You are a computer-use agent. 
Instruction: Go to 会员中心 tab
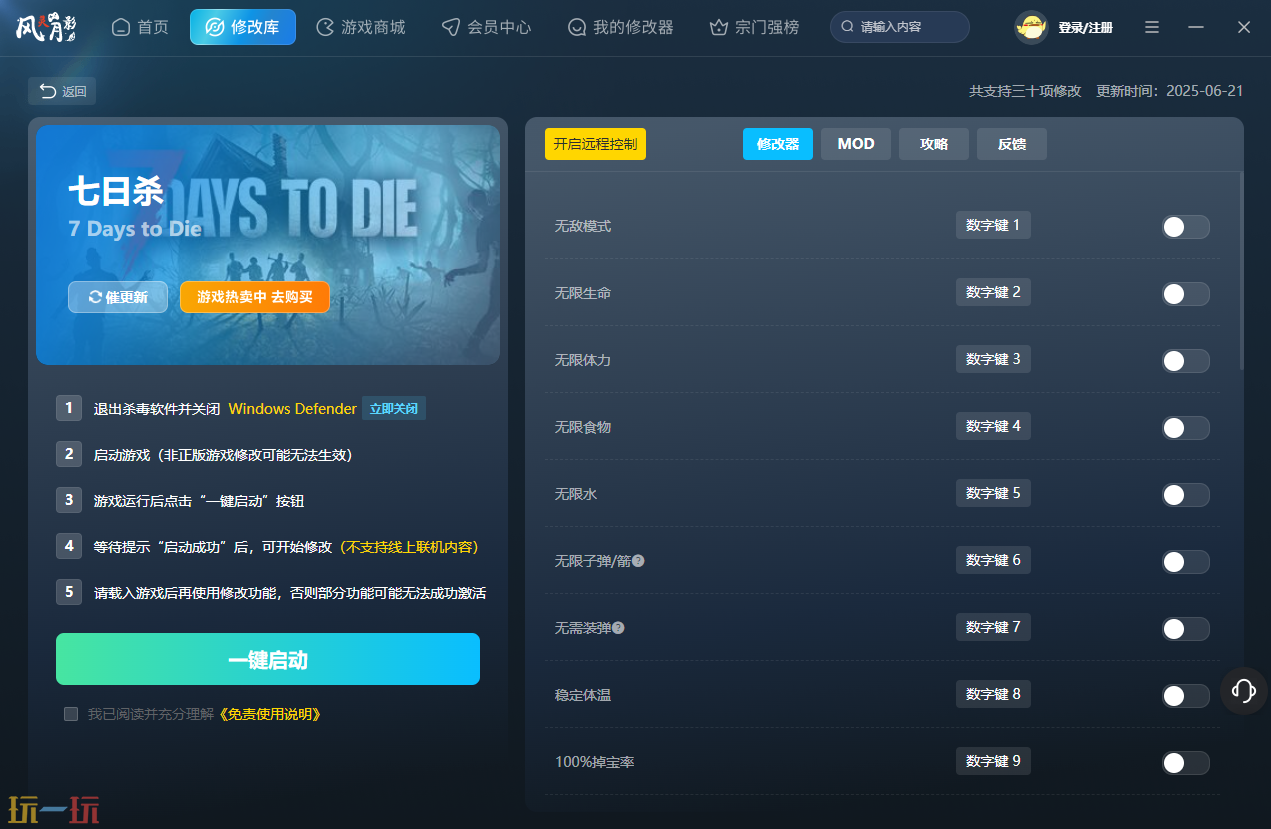point(487,27)
